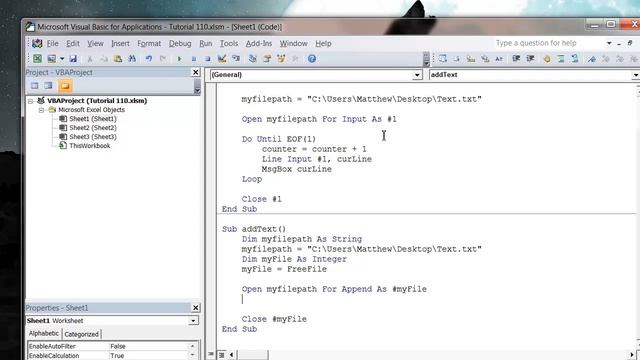Click the Paste clipboard icon
The width and height of the screenshot is (640, 360).
pyautogui.click(x=118, y=59)
